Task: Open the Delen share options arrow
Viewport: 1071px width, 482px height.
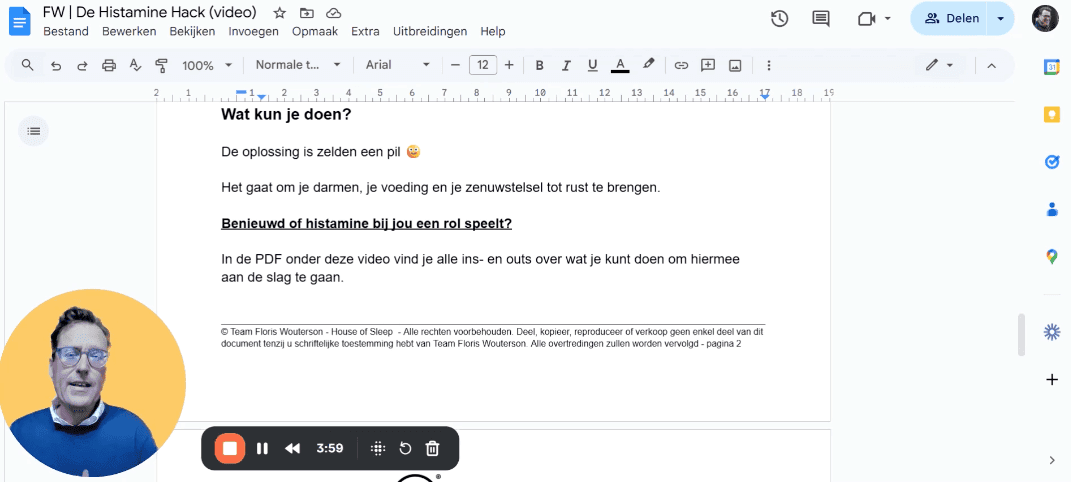Action: click(1001, 18)
